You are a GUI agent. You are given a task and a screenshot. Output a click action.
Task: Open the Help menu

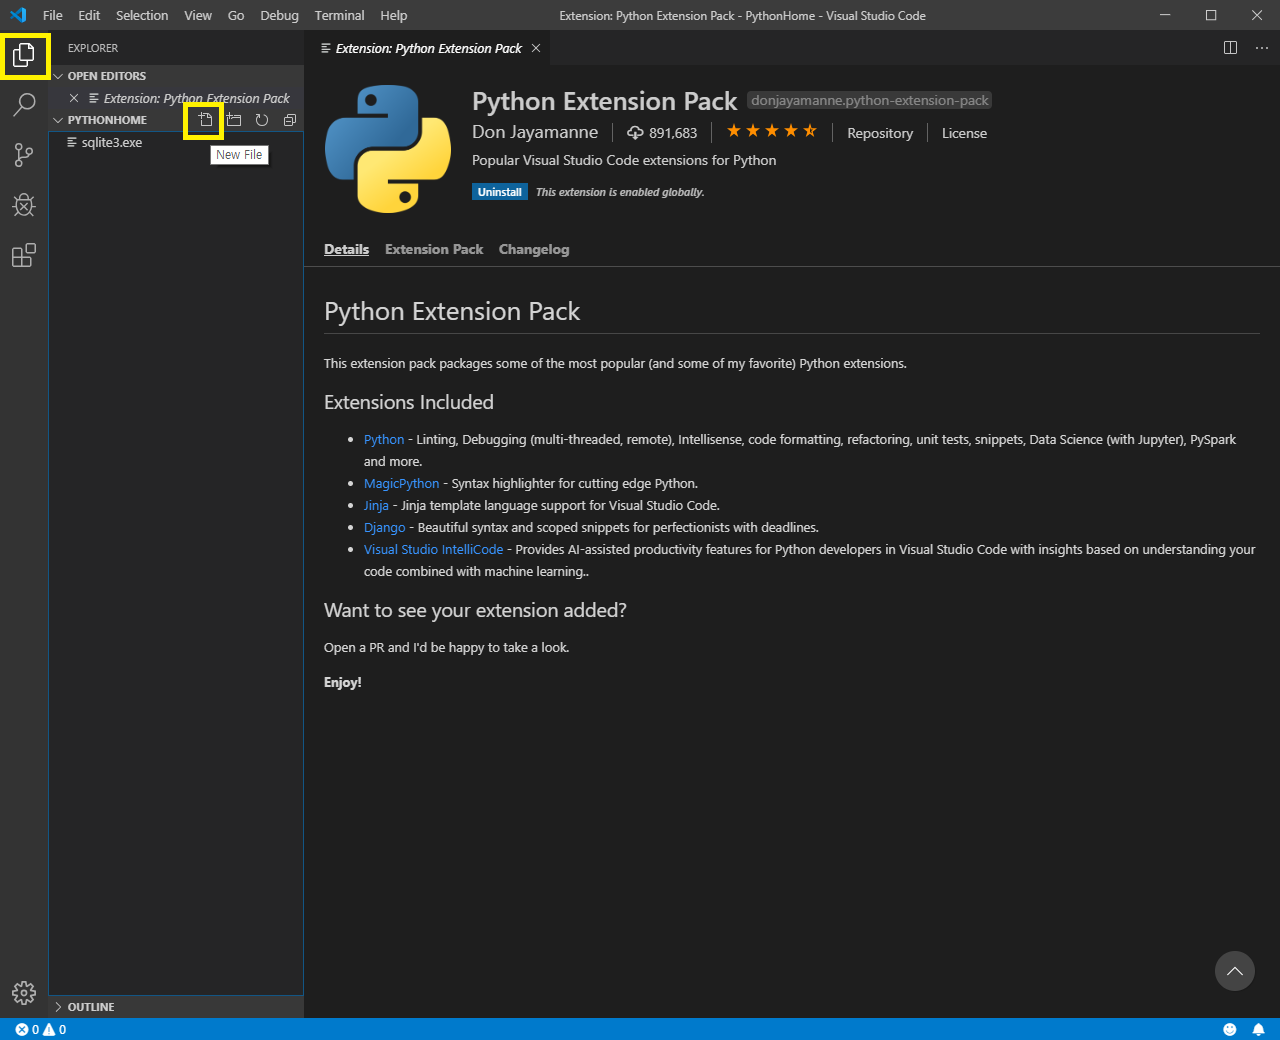pyautogui.click(x=394, y=15)
